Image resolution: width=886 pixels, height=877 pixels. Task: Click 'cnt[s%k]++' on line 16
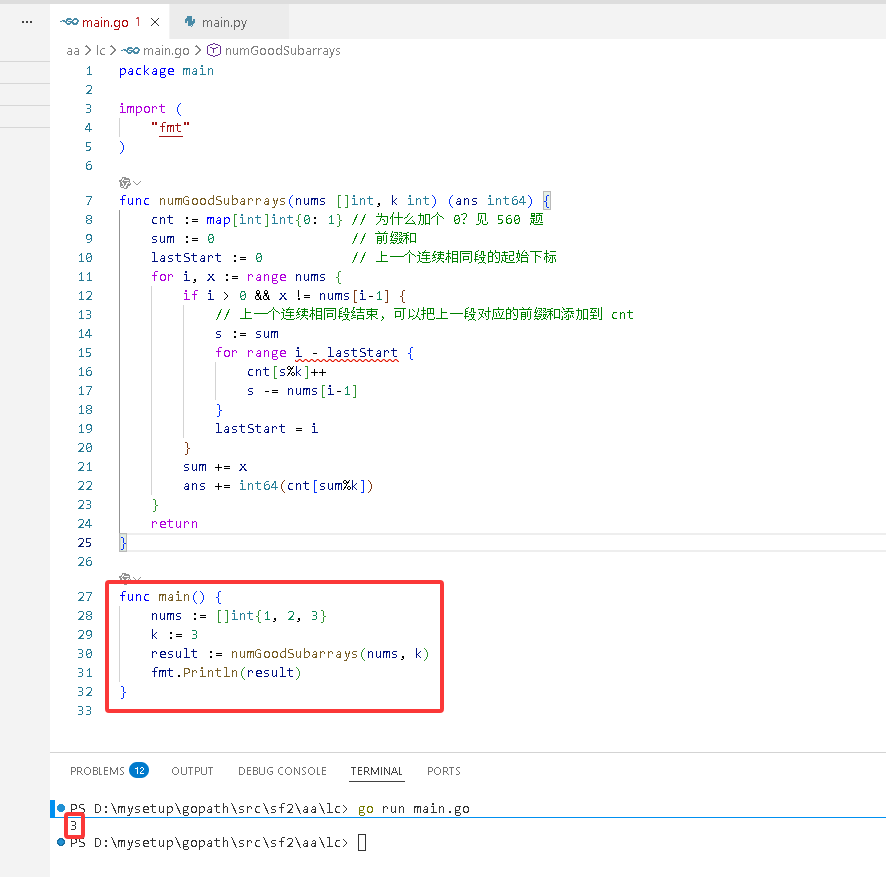286,372
